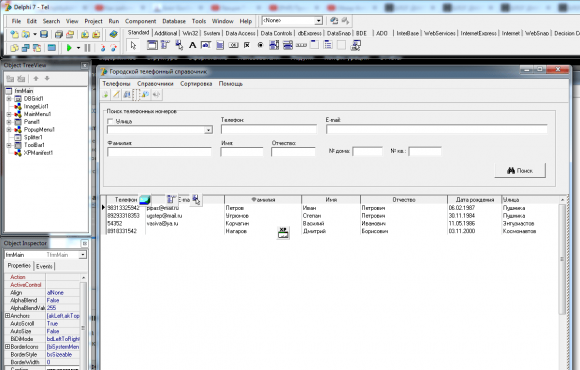Expand the DBGrid1 tree node
This screenshot has height=370, width=580.
pos(9,99)
